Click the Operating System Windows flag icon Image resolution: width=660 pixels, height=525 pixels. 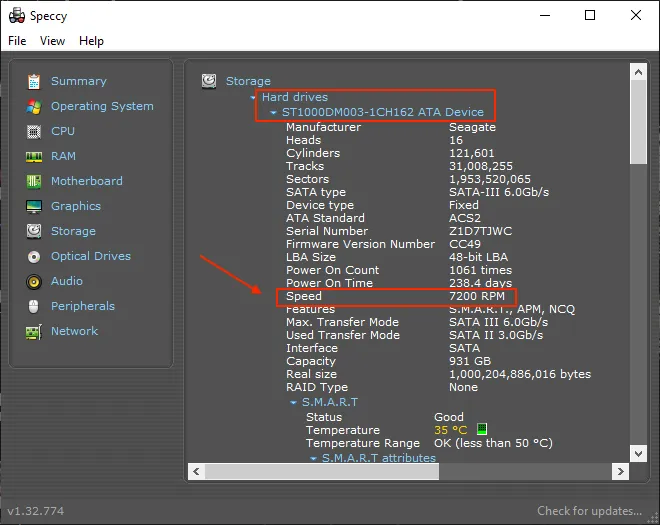pyautogui.click(x=34, y=106)
